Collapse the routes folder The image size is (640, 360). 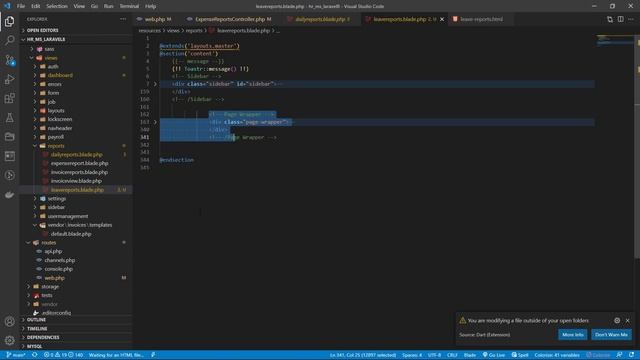49,242
